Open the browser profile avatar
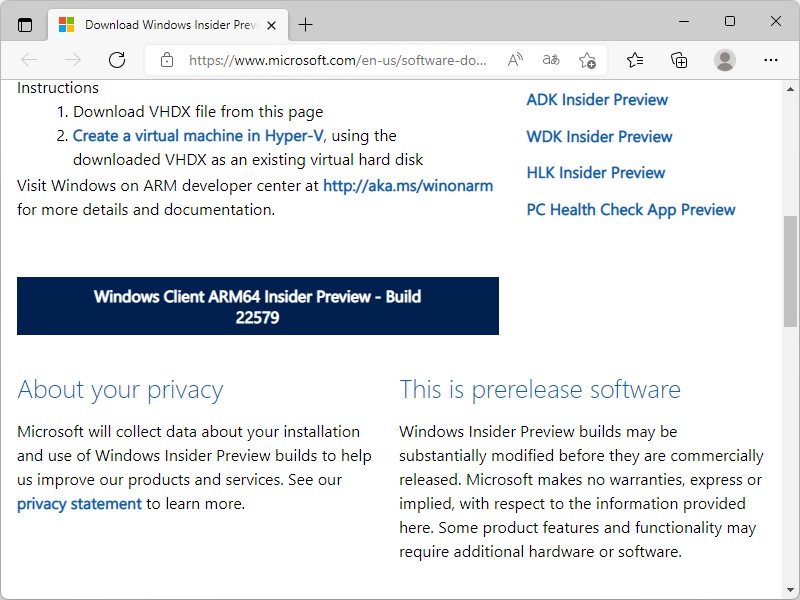 pyautogui.click(x=724, y=60)
